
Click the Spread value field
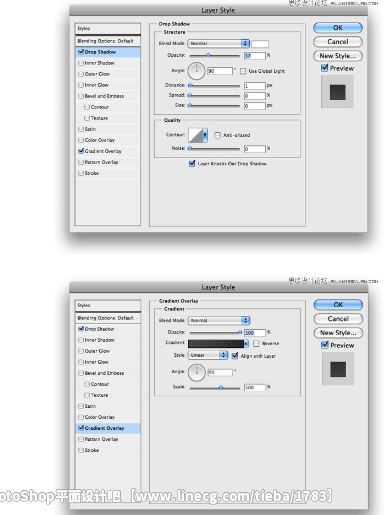tap(255, 96)
